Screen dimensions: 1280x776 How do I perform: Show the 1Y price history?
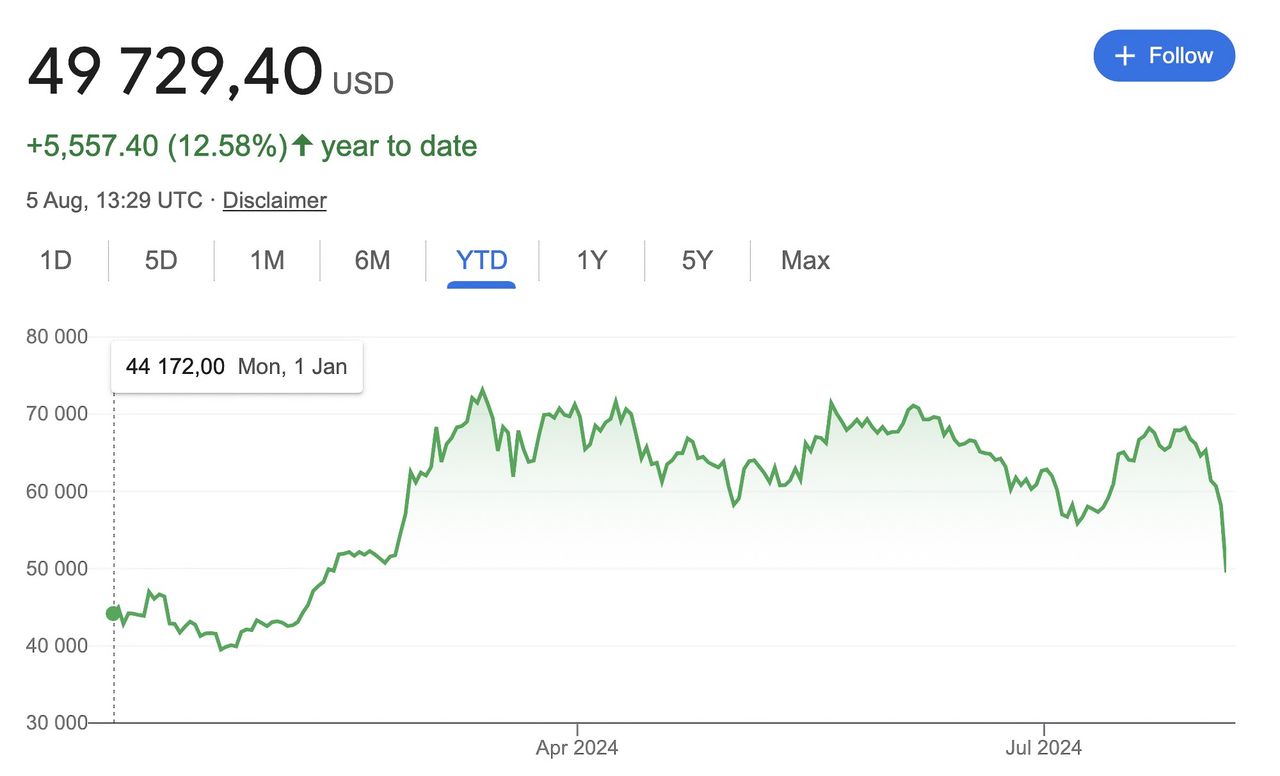coord(591,261)
